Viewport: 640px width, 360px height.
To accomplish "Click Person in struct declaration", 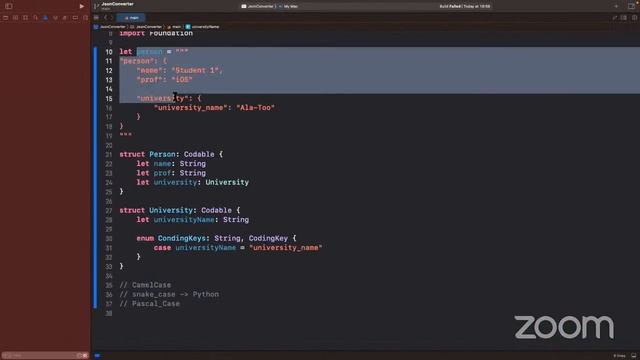I will (162, 154).
